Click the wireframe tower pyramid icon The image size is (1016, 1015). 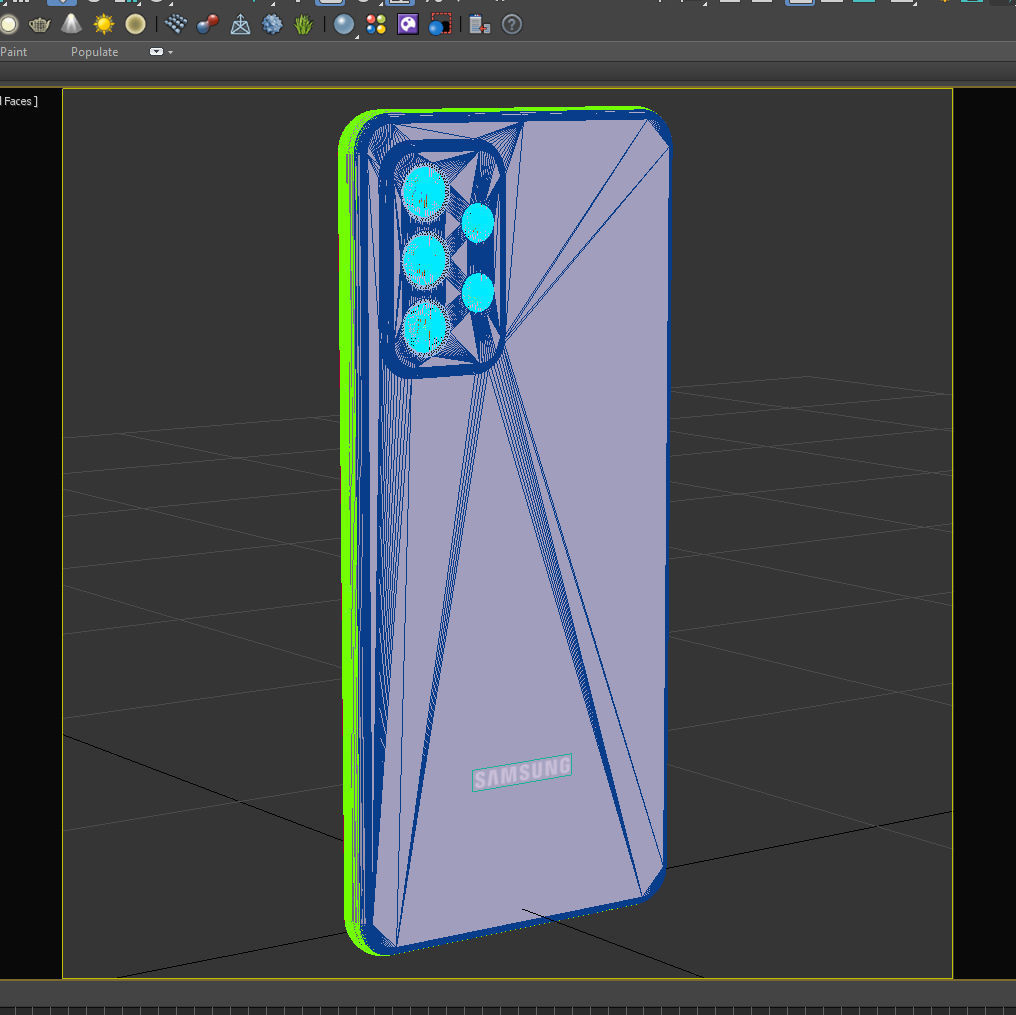coord(240,25)
